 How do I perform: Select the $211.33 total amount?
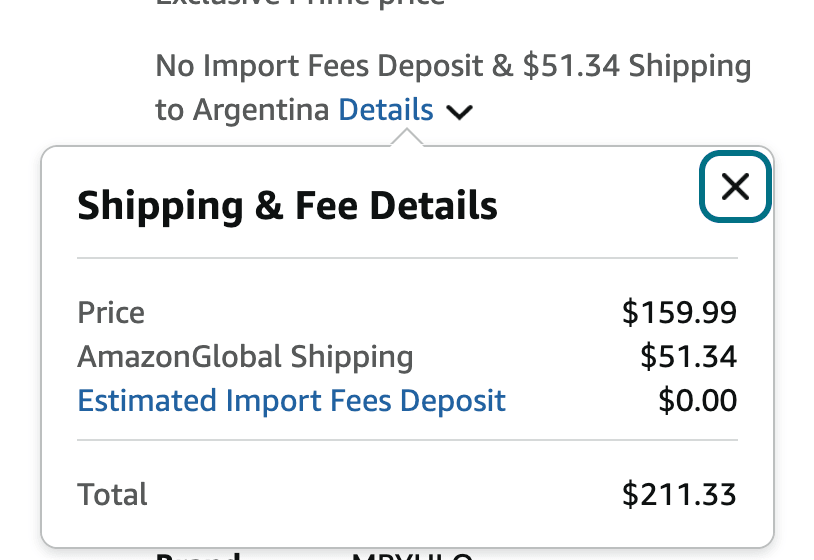(x=679, y=494)
